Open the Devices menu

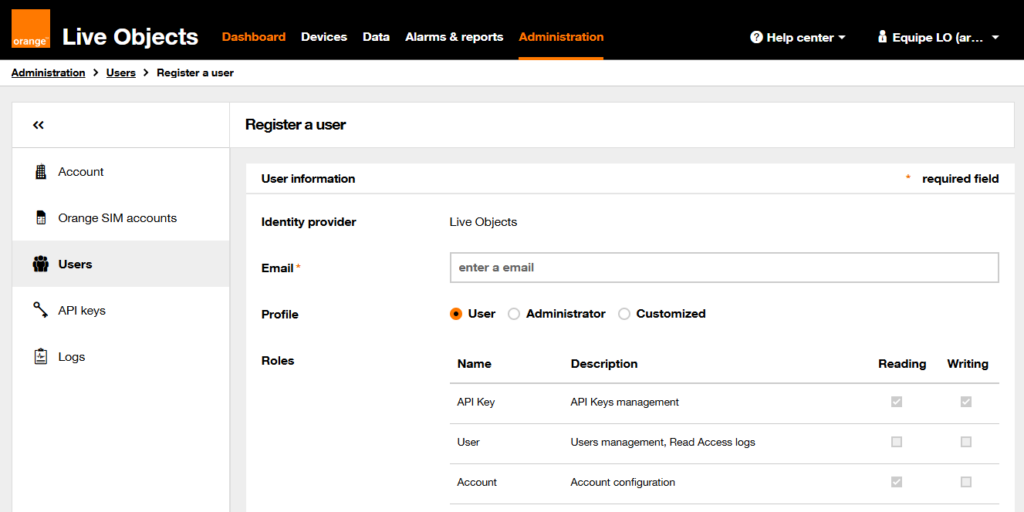pos(324,37)
